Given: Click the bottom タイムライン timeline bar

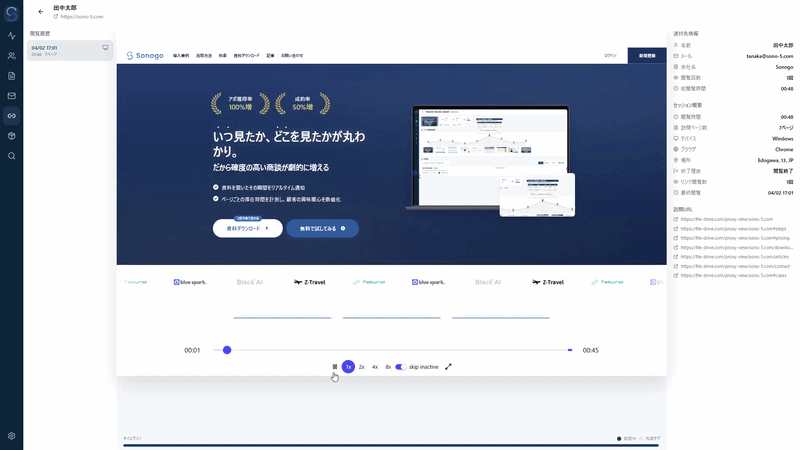Looking at the screenshot, I should coord(391,445).
